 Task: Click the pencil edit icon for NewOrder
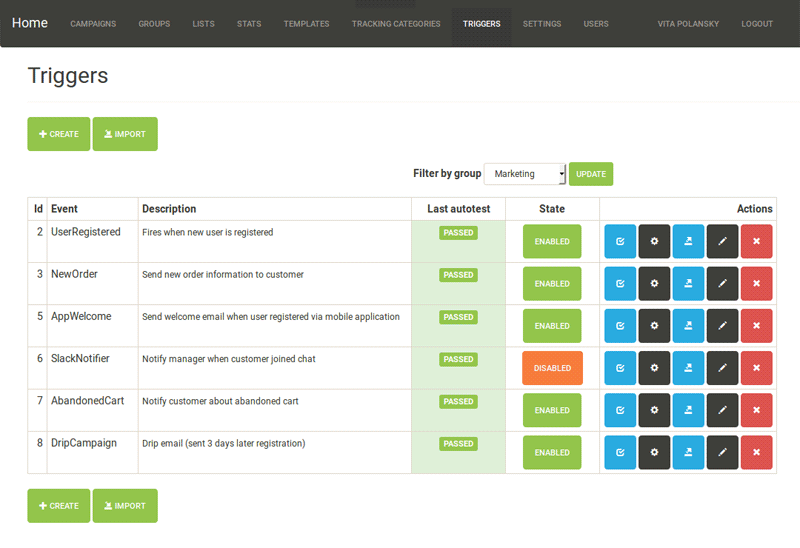(722, 284)
